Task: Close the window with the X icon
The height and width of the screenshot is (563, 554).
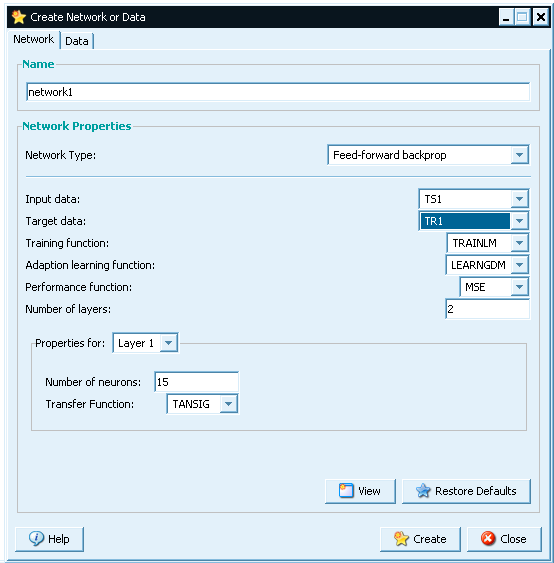Action: [541, 17]
